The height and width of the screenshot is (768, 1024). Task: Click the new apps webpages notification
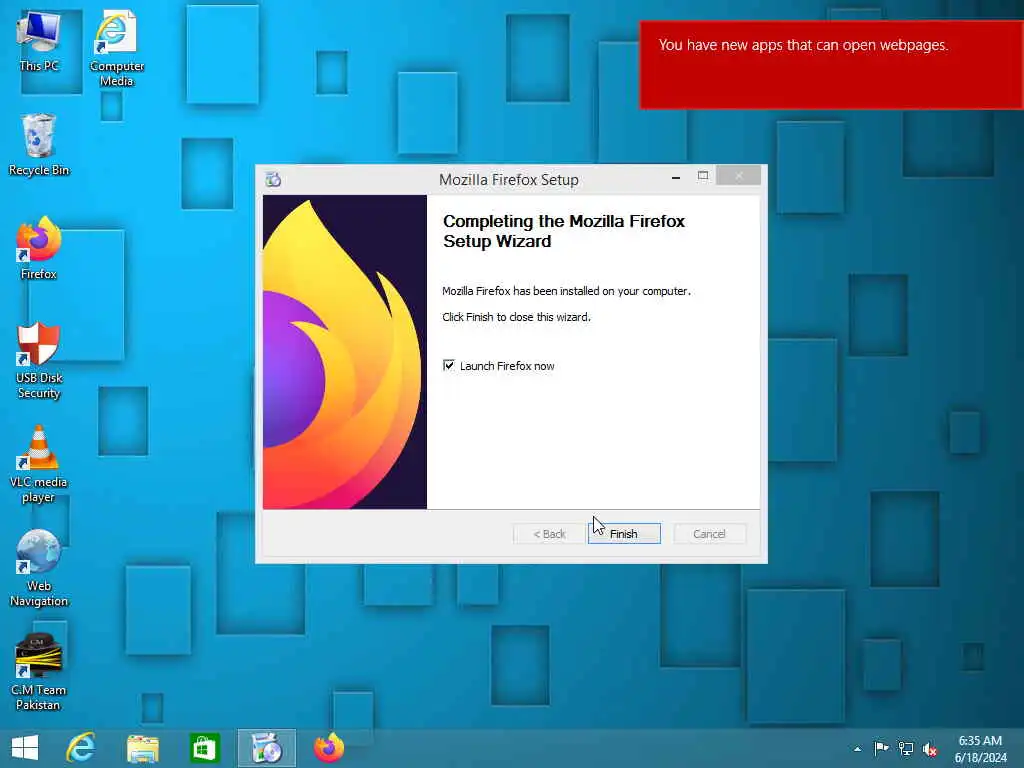point(831,65)
